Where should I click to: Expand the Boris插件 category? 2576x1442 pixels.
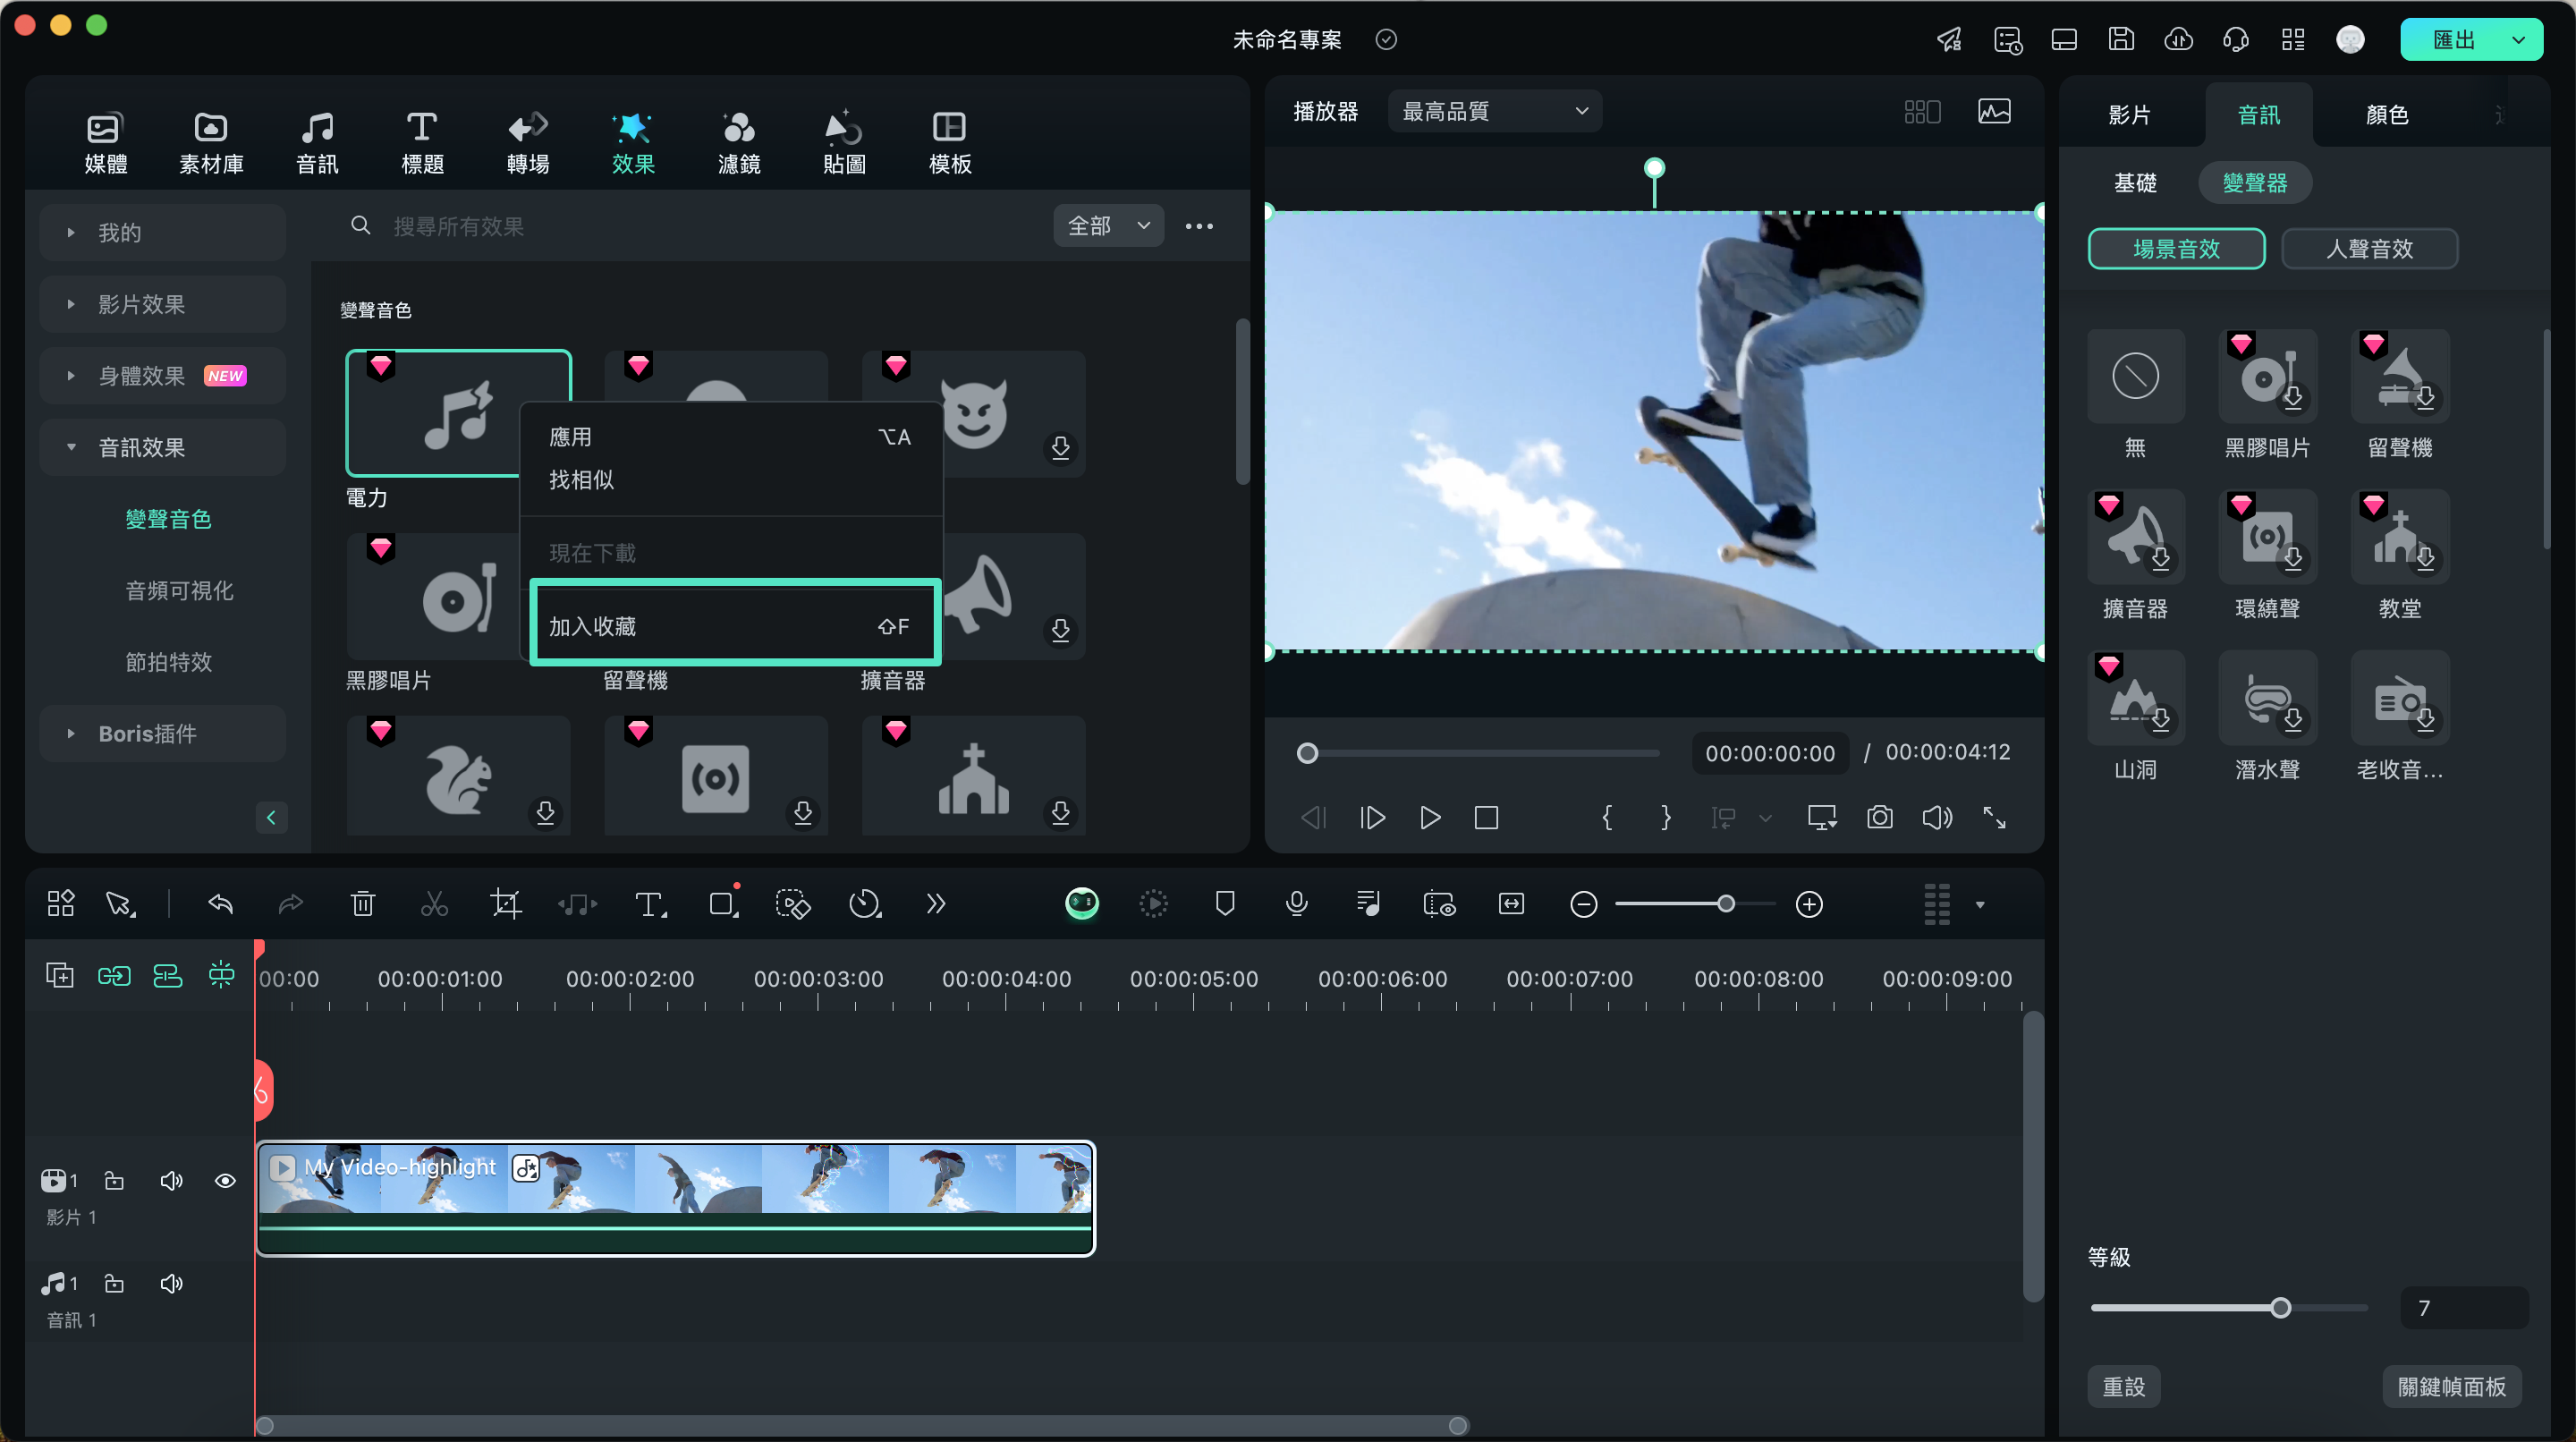tap(163, 733)
